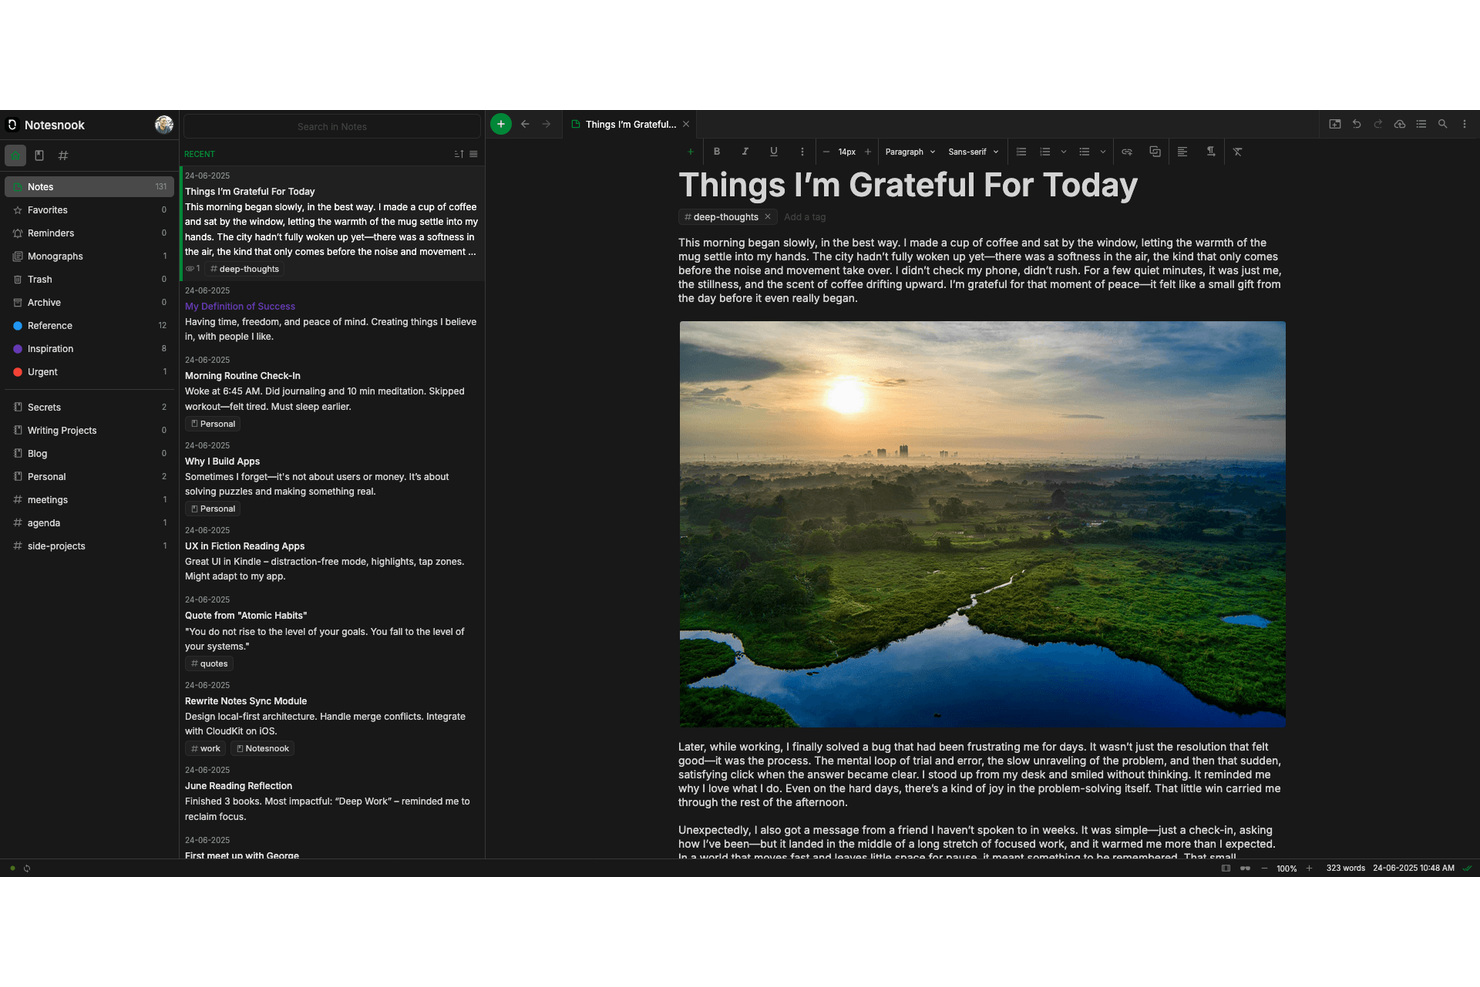Viewport: 1480px width, 987px height.
Task: Open the Morning Routine Check-In note
Action: point(242,376)
